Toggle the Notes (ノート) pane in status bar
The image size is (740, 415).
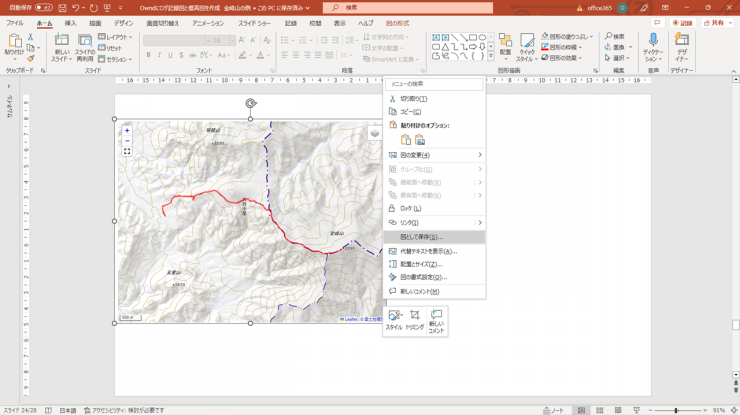click(554, 410)
